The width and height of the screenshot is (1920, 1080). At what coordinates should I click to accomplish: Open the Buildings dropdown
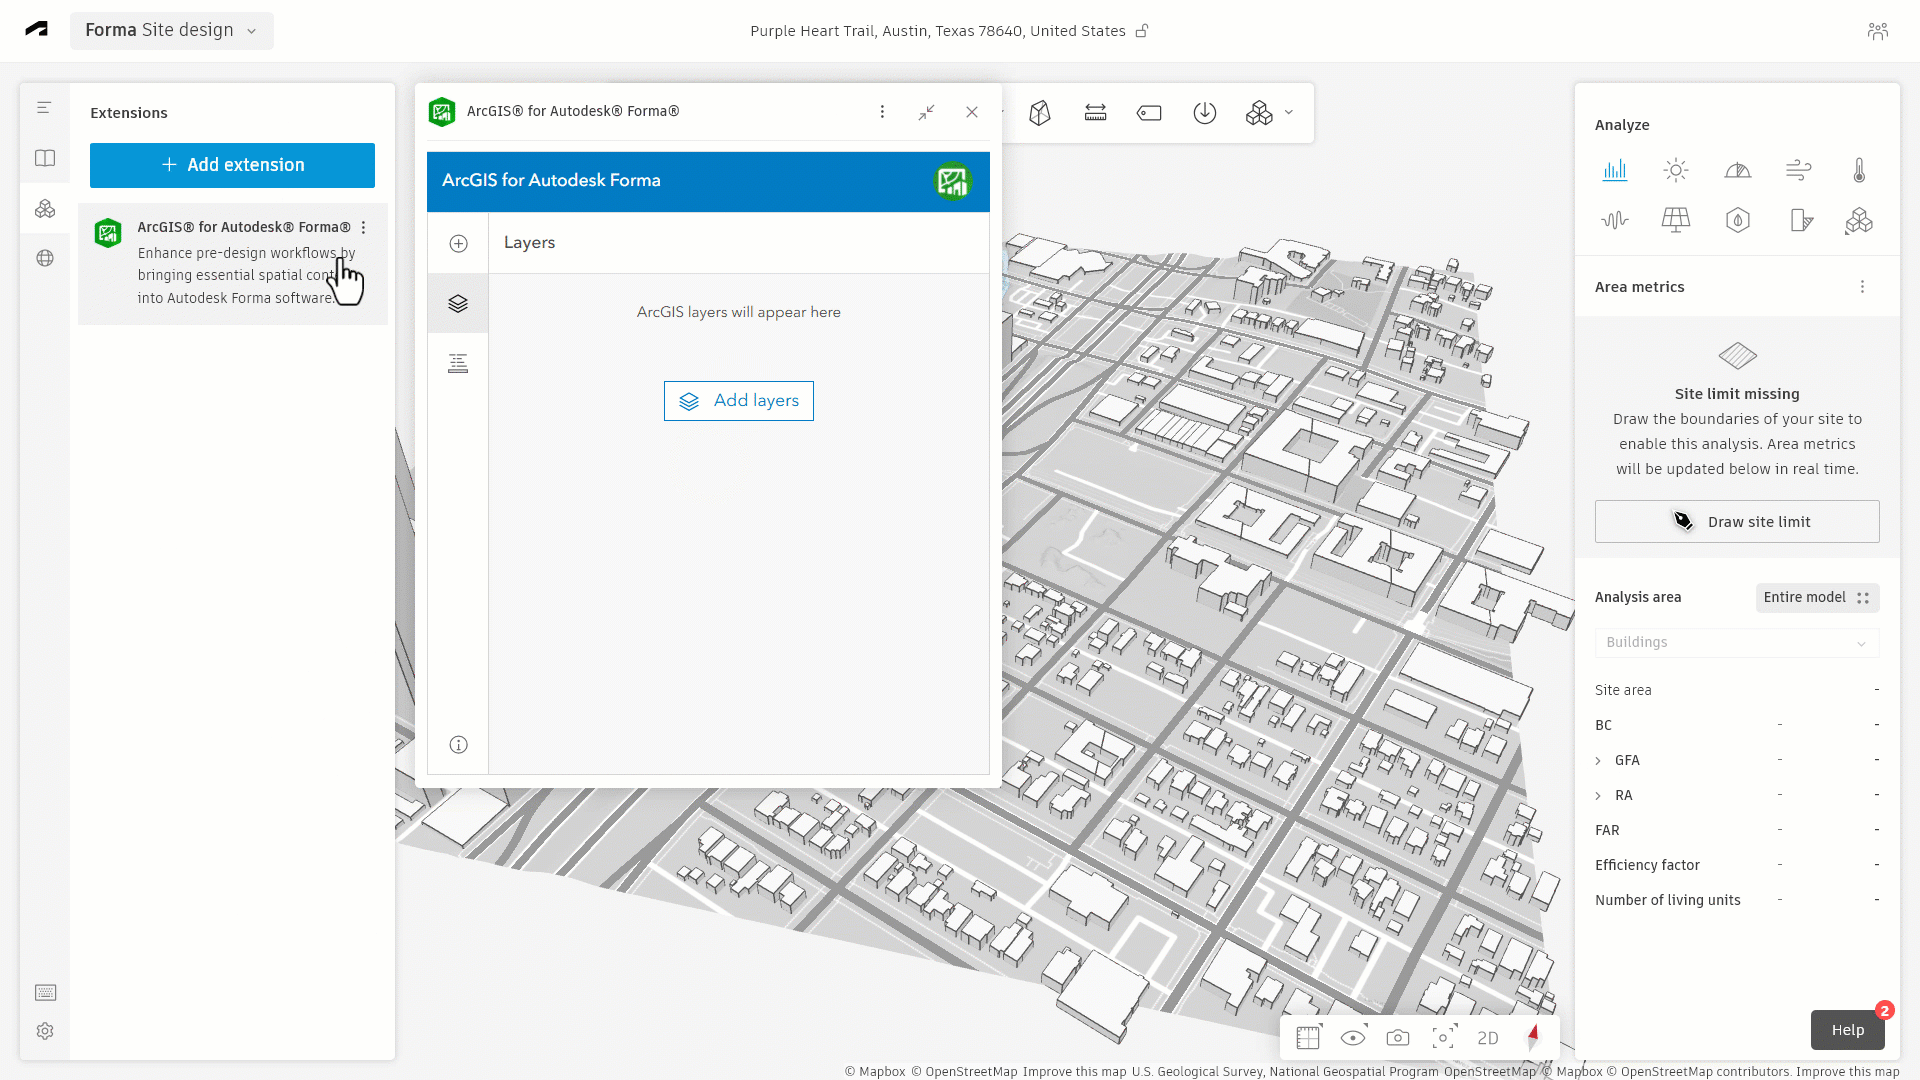coord(1737,642)
